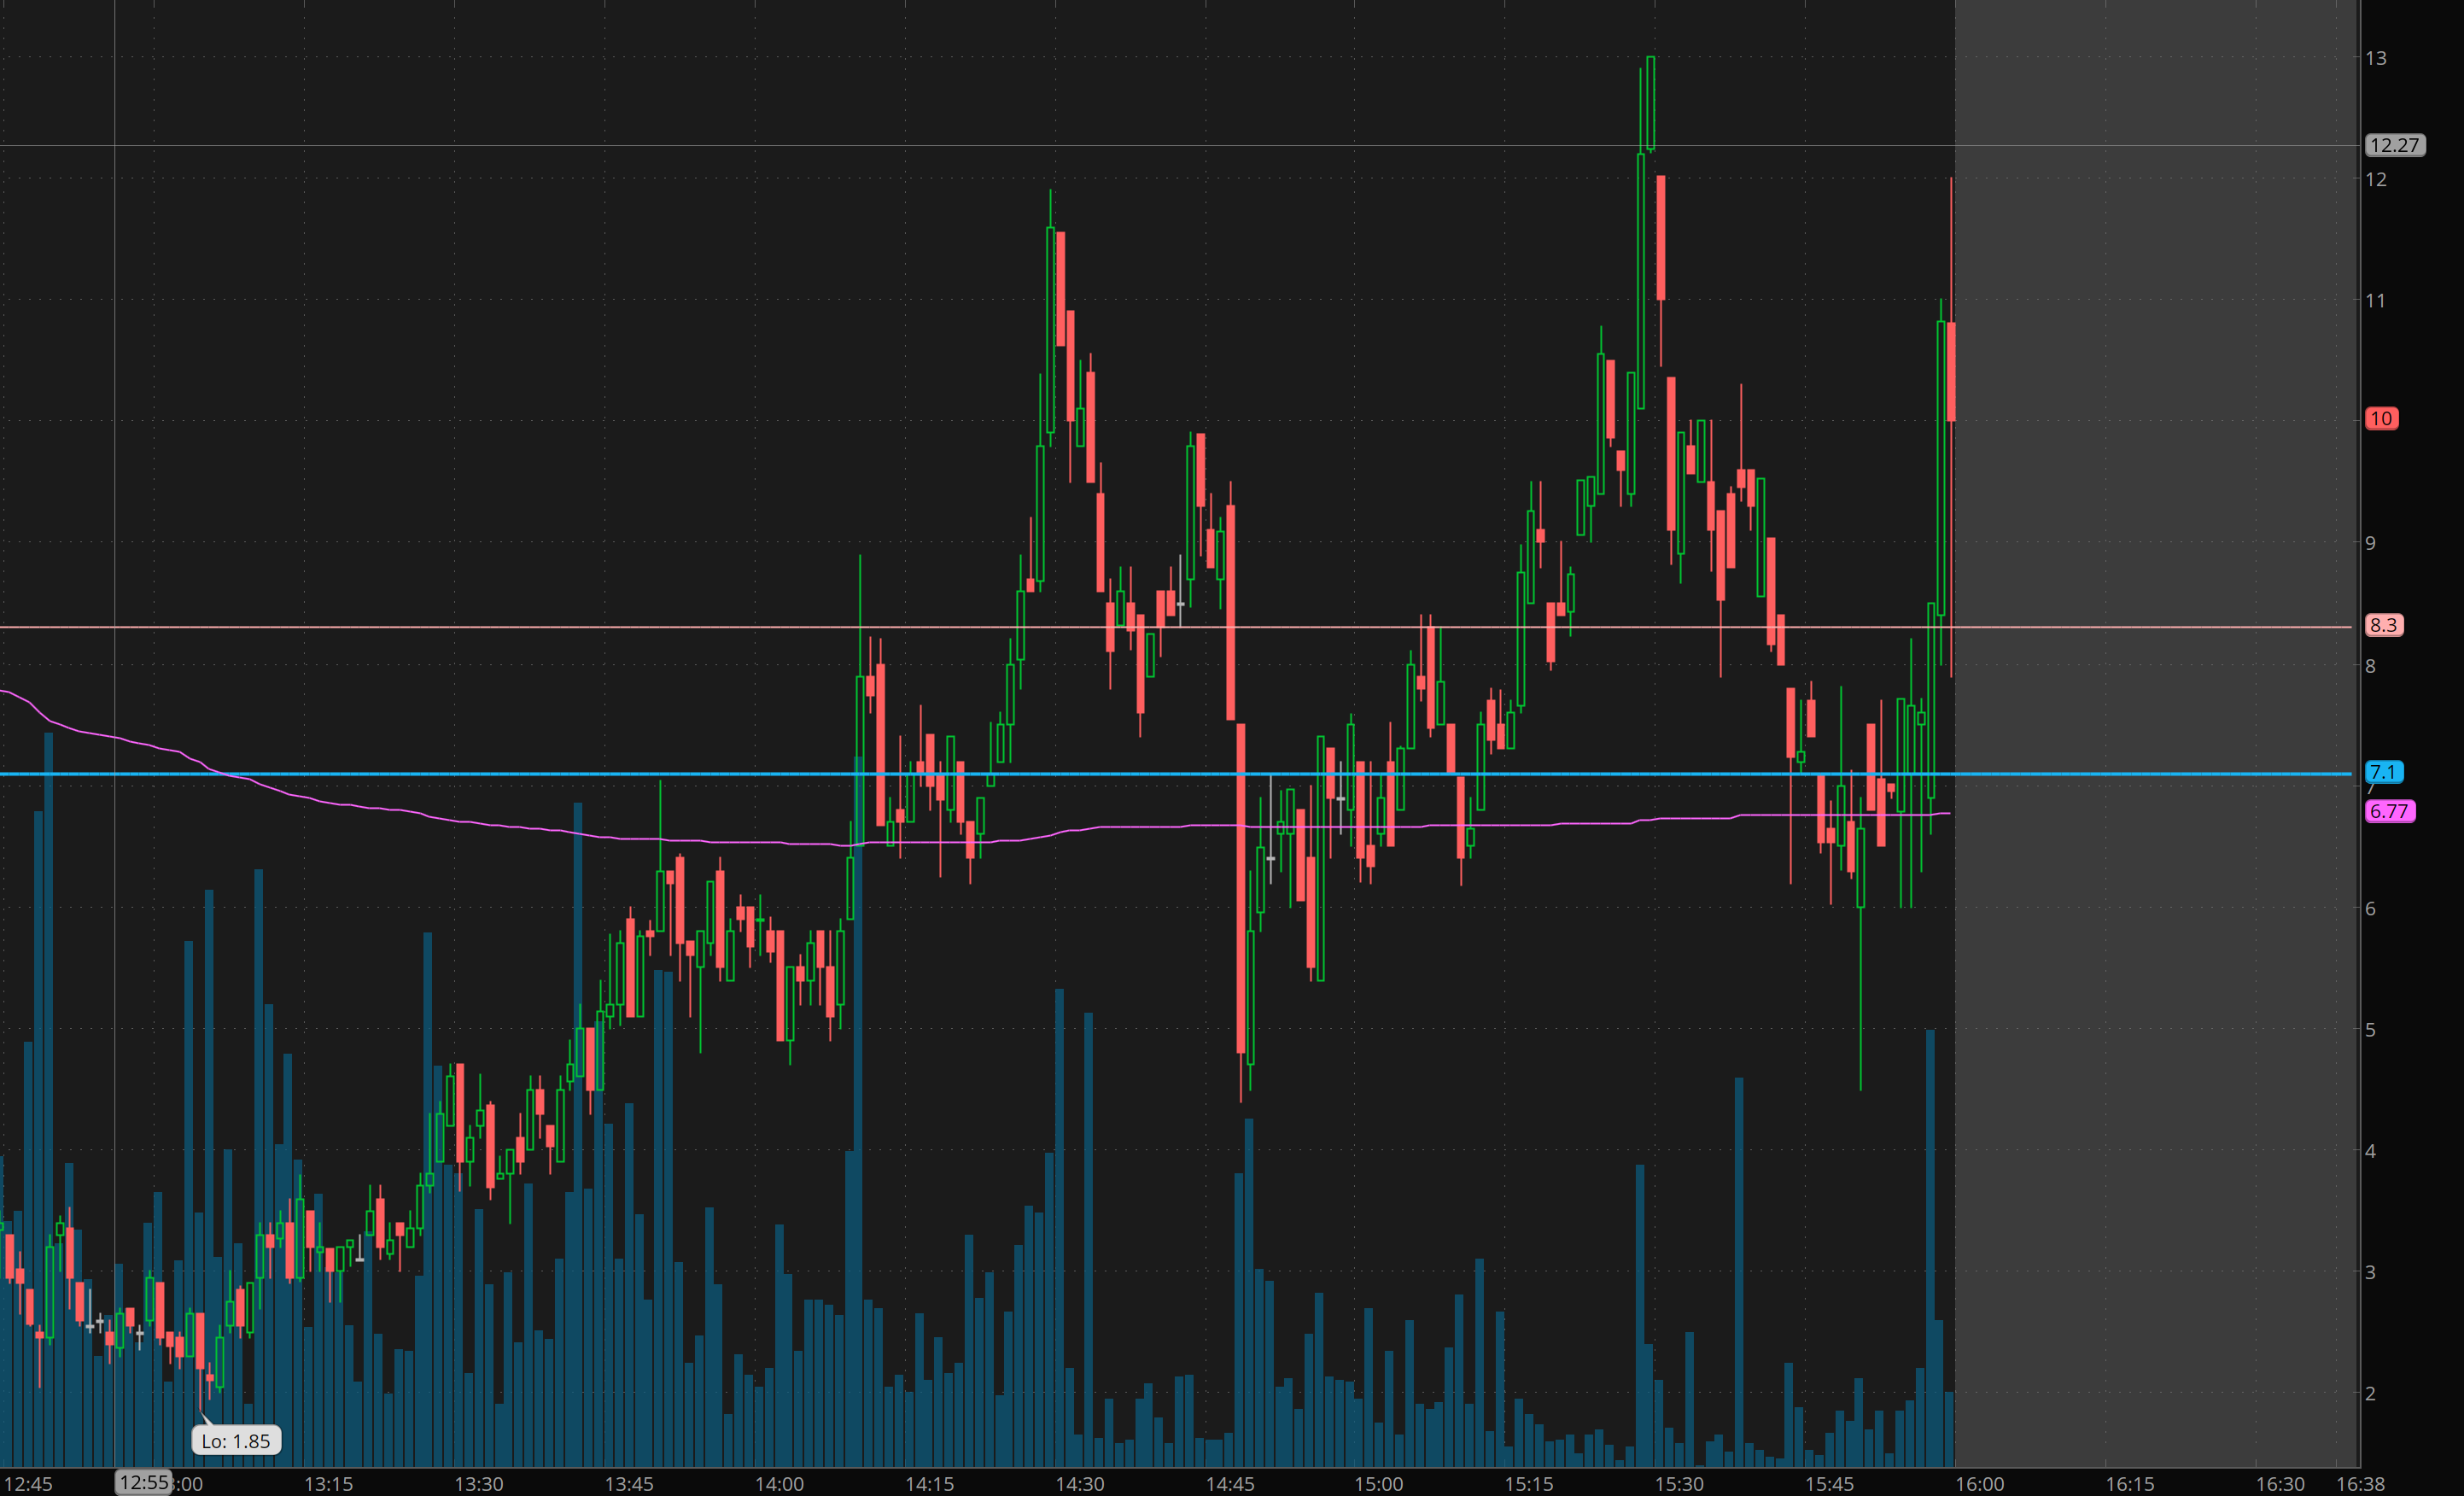The width and height of the screenshot is (2464, 1496).
Task: Click the red 10 last-price label
Action: tap(2381, 418)
